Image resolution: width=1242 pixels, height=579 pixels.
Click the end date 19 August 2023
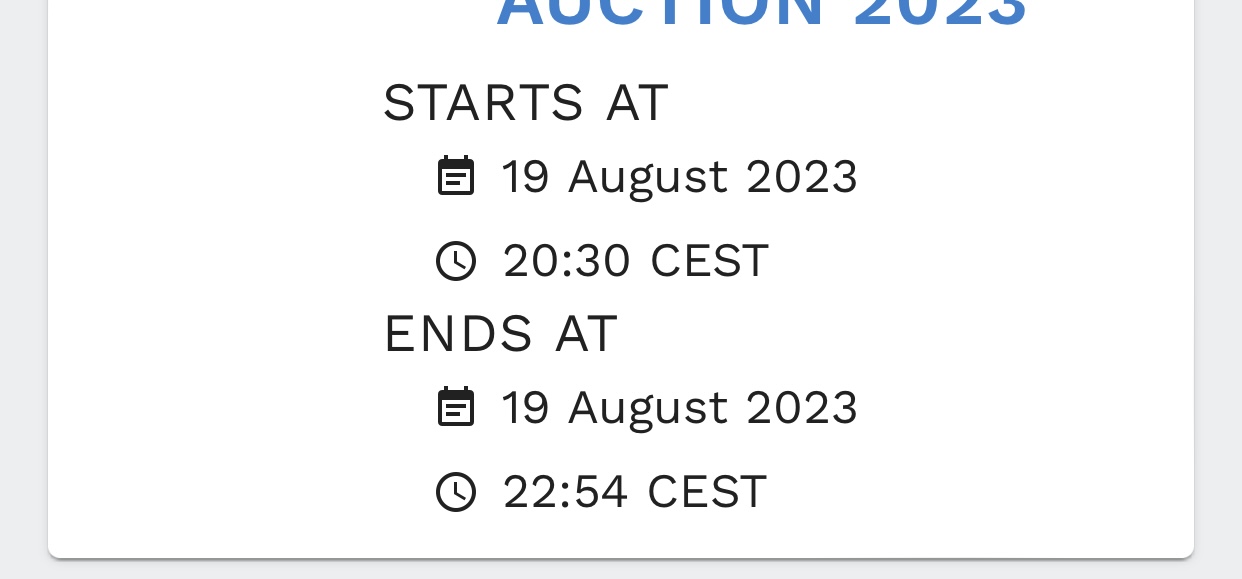pyautogui.click(x=680, y=409)
